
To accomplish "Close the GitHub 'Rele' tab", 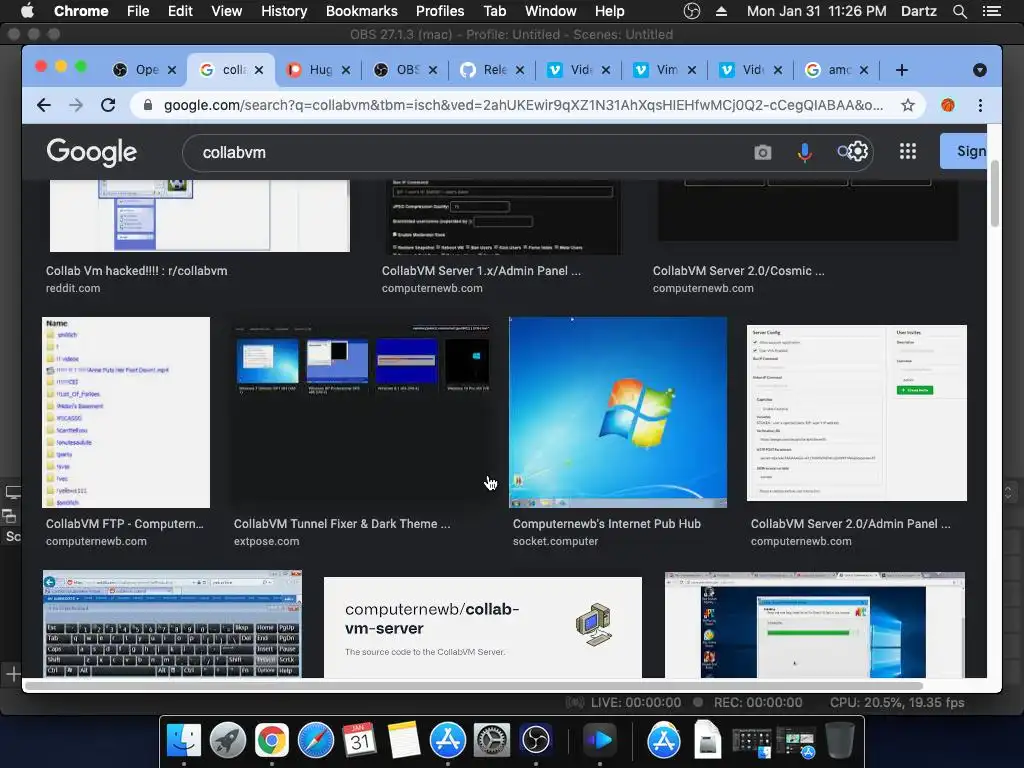I will tap(520, 70).
